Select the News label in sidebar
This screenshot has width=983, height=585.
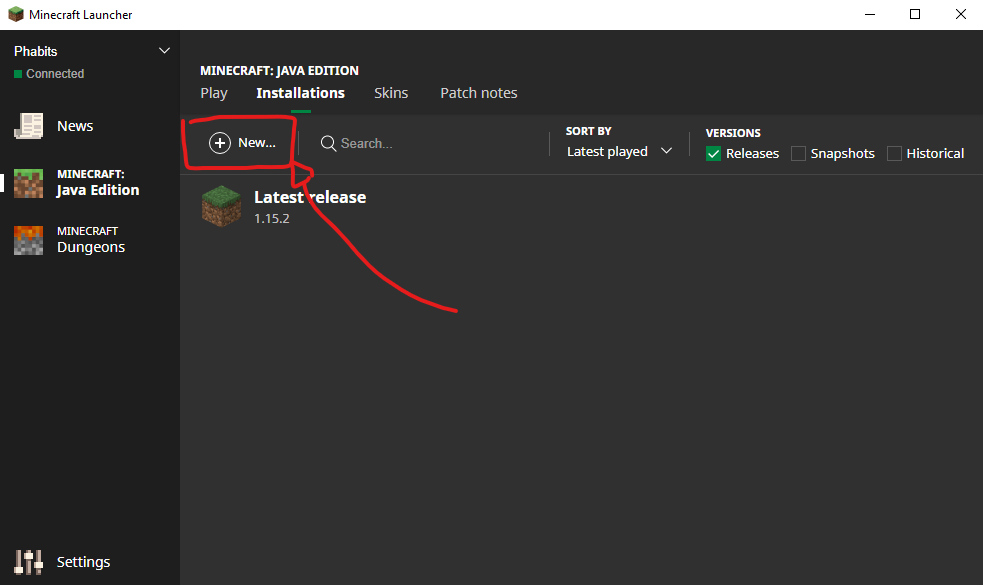pyautogui.click(x=75, y=126)
